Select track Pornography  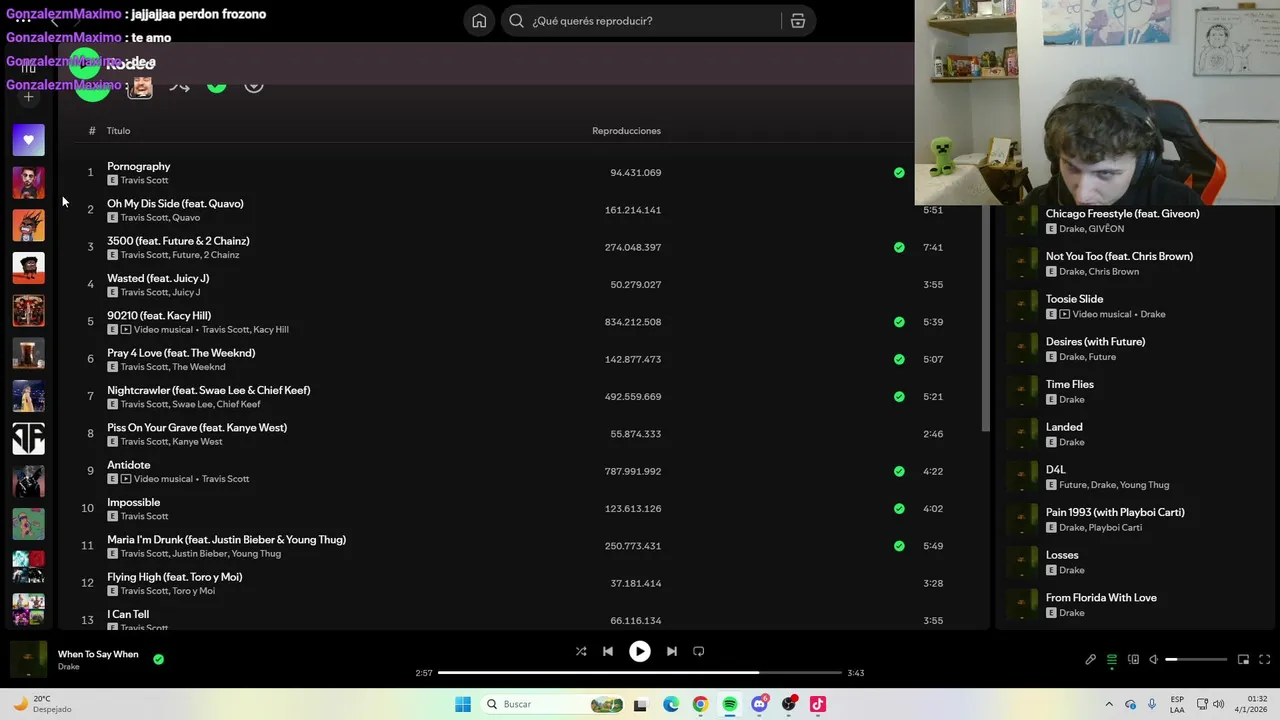[x=139, y=166]
